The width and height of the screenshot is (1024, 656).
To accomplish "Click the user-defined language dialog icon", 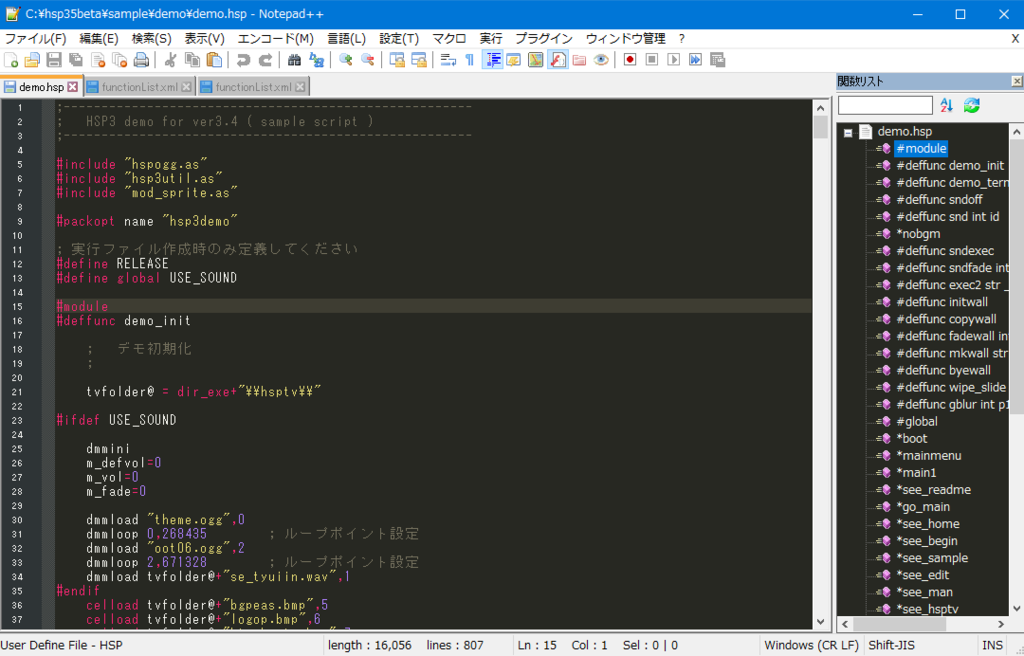I will click(x=513, y=60).
